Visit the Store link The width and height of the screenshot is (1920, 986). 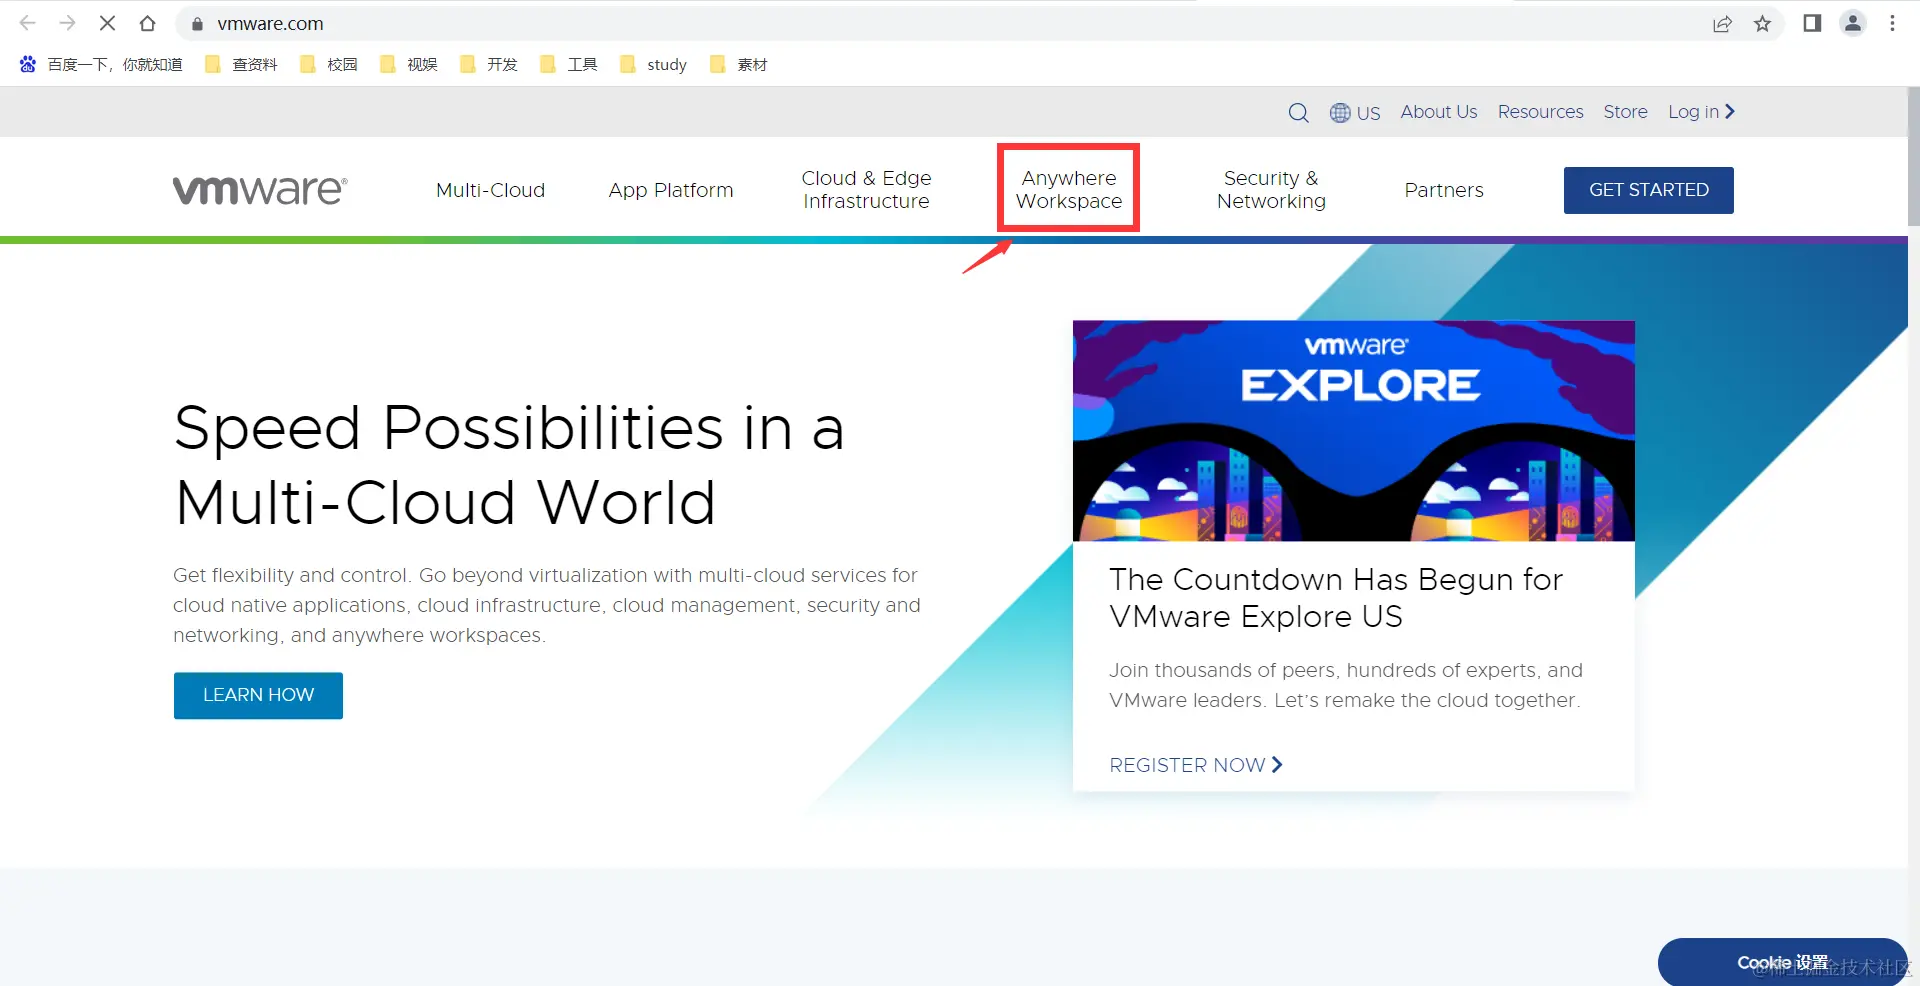(x=1625, y=112)
